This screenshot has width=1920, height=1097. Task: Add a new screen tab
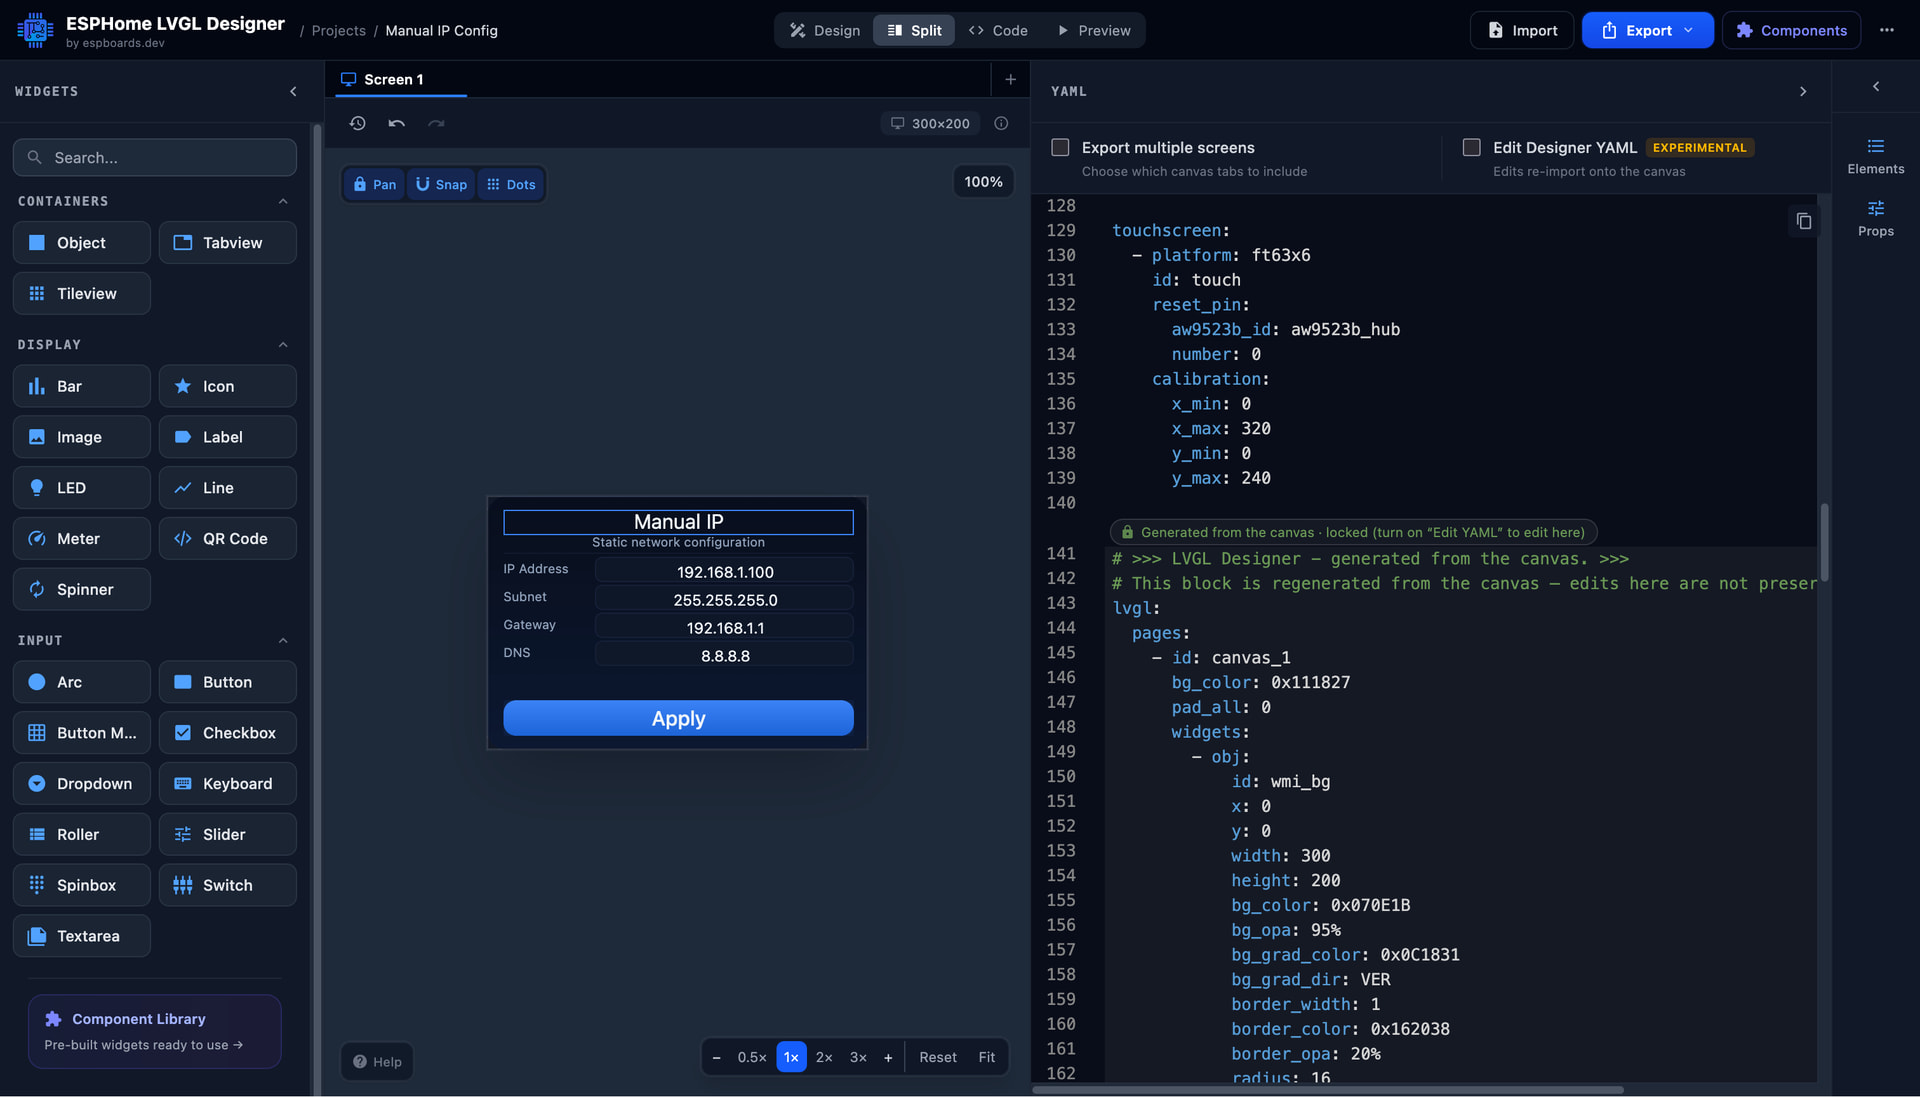(1010, 79)
